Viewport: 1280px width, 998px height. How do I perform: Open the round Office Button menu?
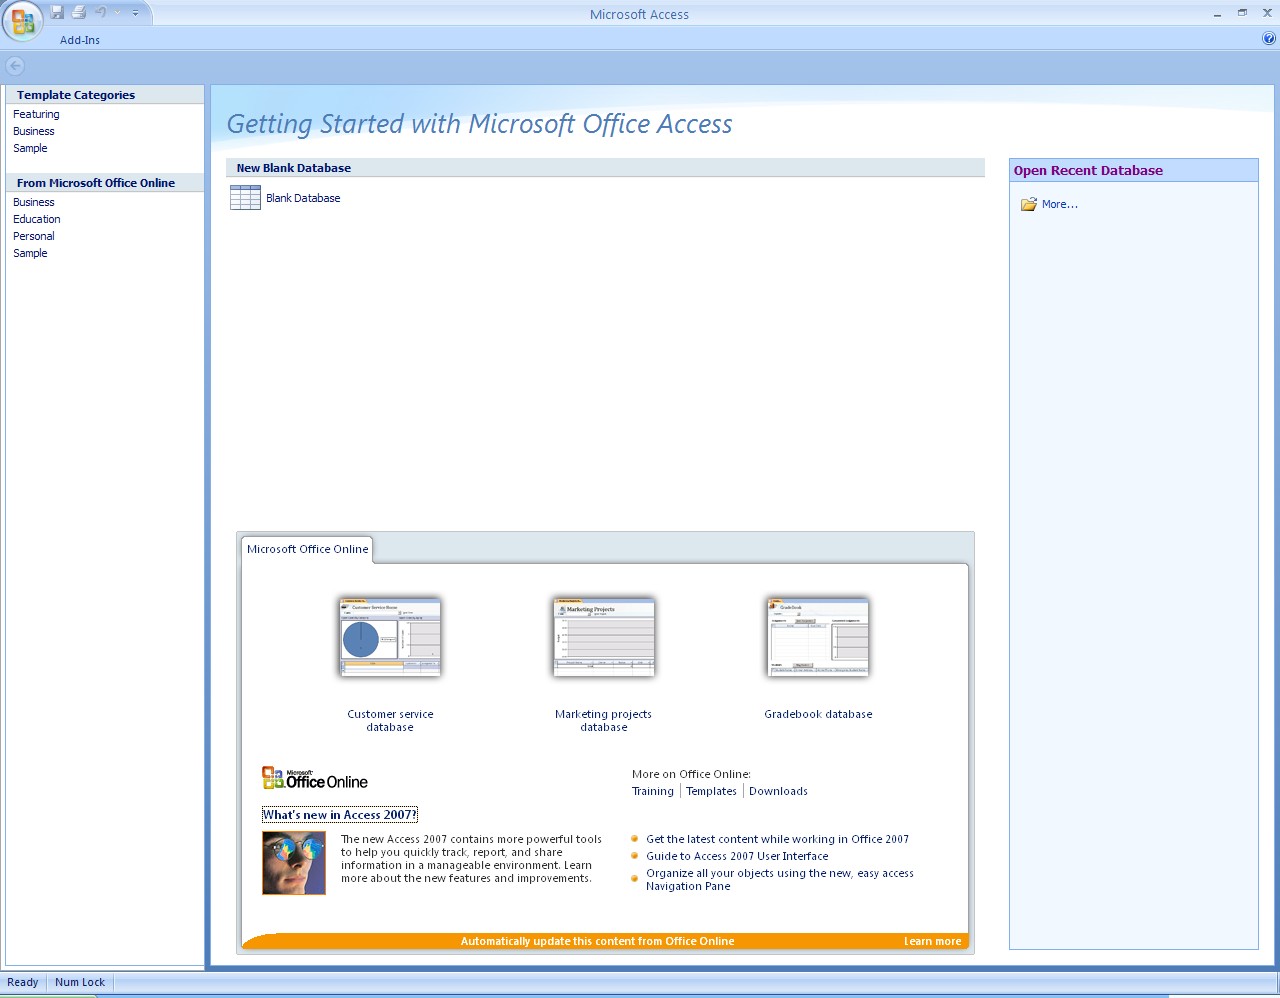(22, 22)
